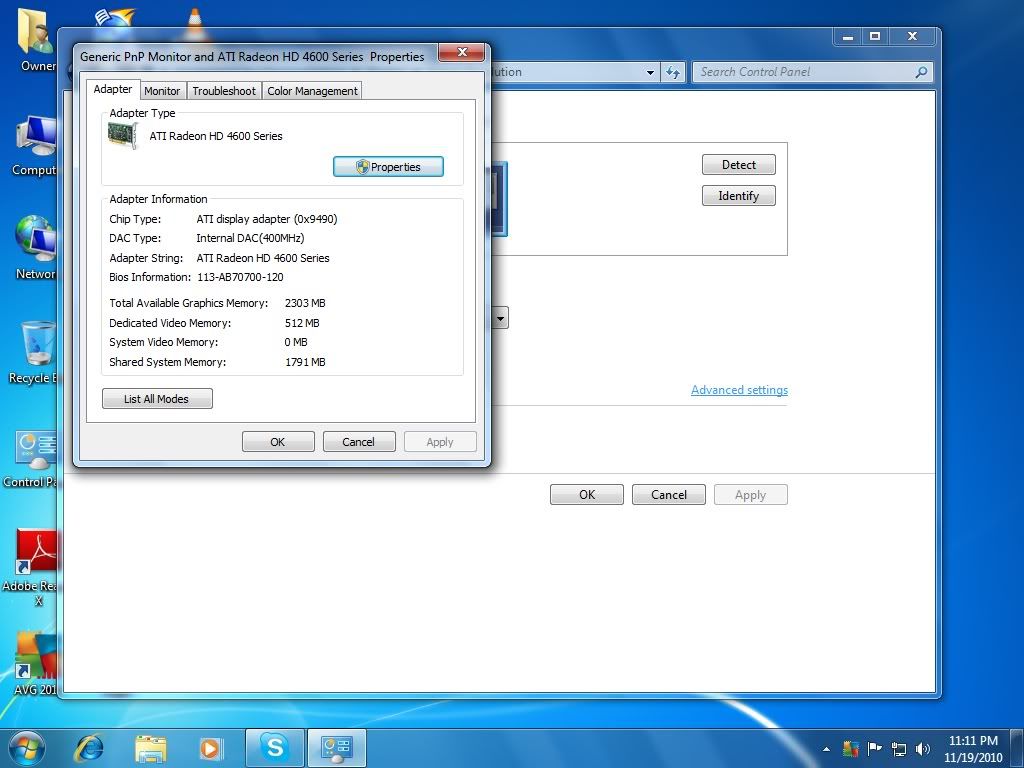
Task: Expand the address bar history dropdown
Action: (650, 72)
